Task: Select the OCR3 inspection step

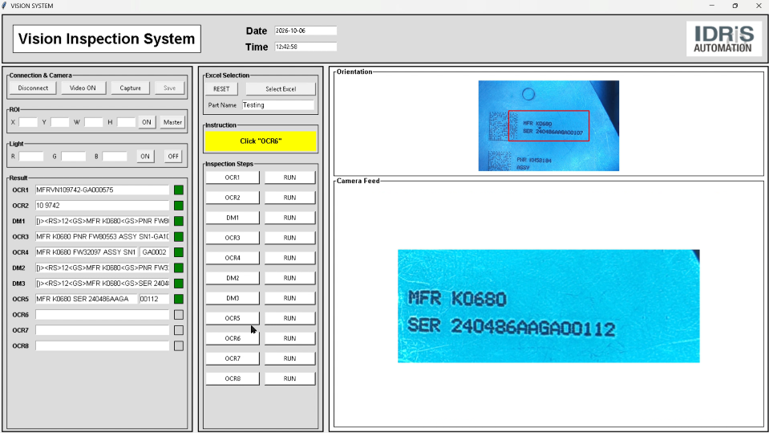Action: pos(232,238)
